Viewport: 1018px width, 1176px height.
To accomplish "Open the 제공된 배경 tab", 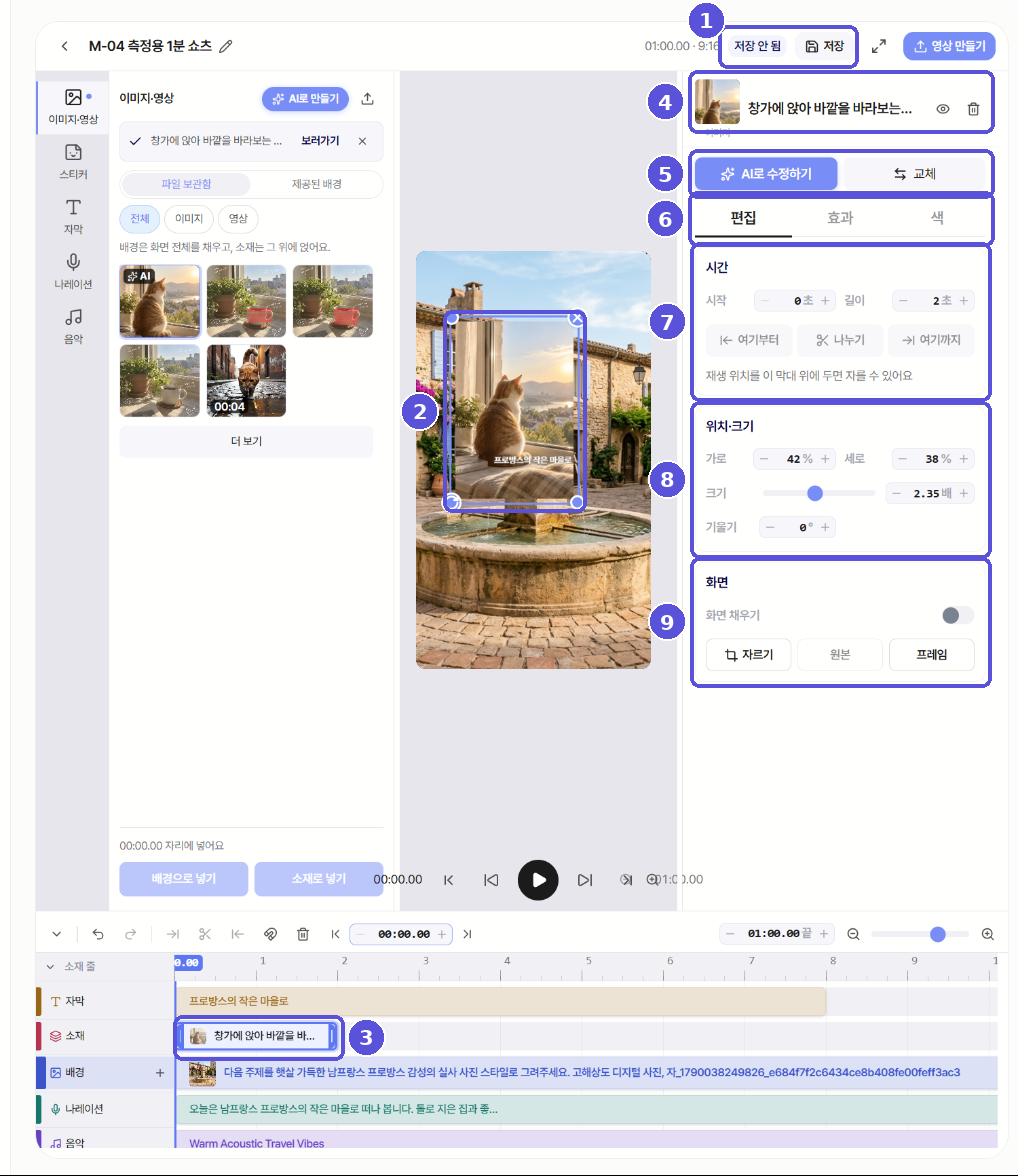I will tap(317, 184).
